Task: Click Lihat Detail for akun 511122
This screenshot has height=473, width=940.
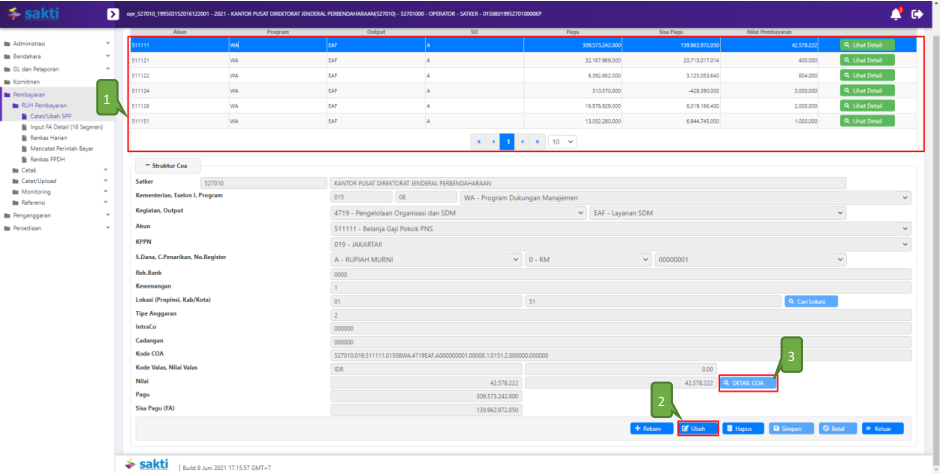Action: [x=867, y=75]
